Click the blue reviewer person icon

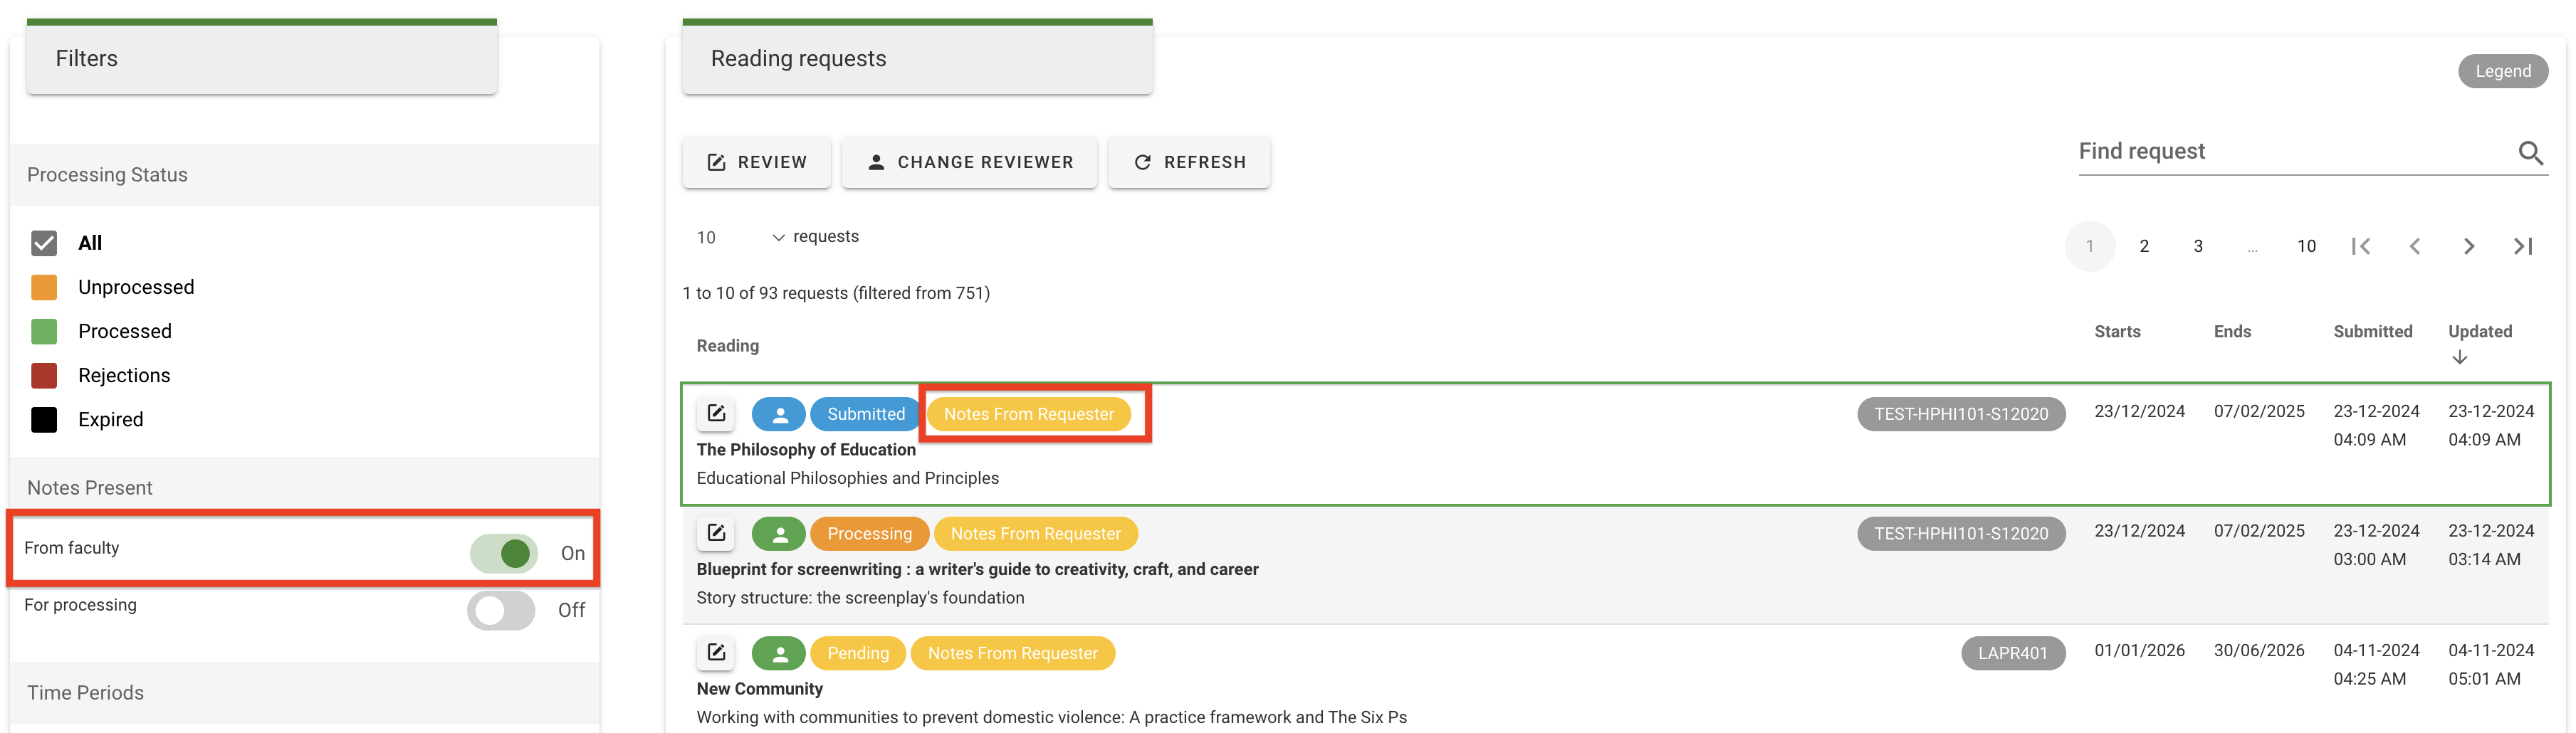(779, 414)
